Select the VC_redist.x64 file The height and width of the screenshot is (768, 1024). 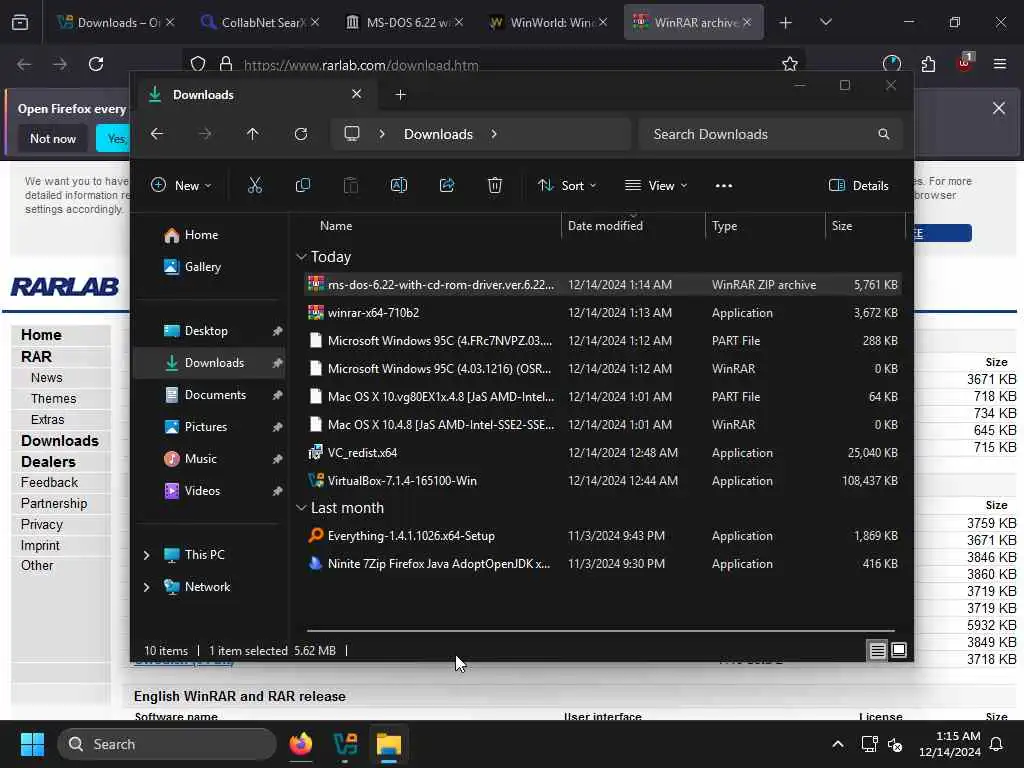point(603,453)
